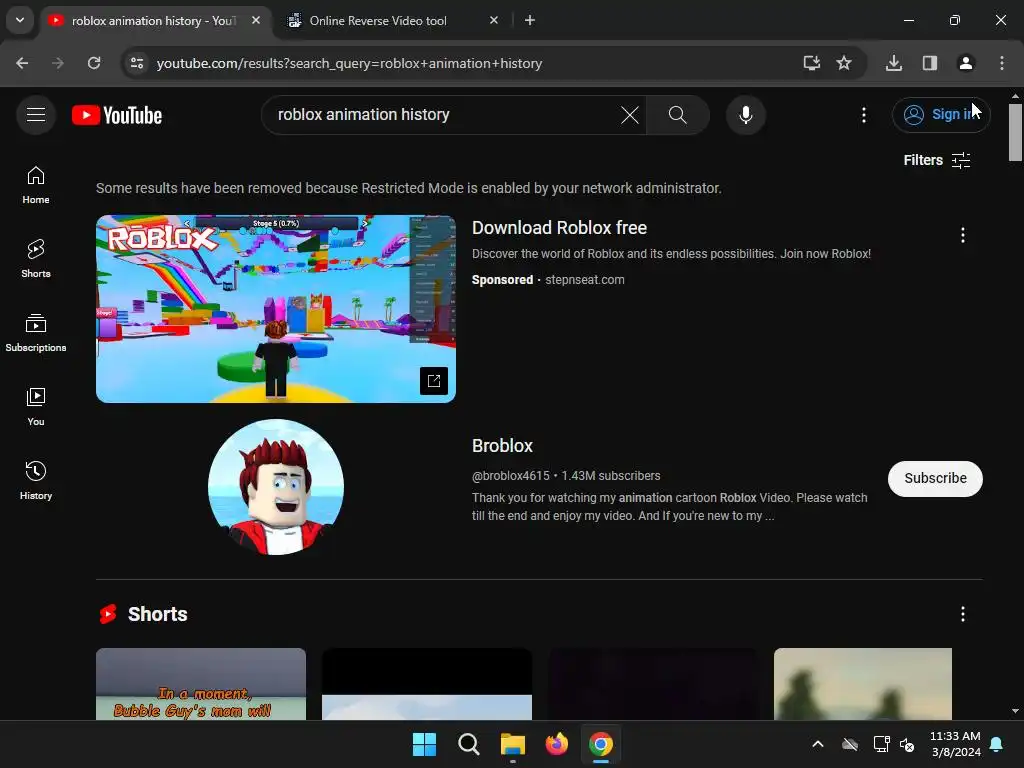Open the 'Bubble Guy's mom' short thumbnail
1024x768 pixels.
[x=200, y=684]
